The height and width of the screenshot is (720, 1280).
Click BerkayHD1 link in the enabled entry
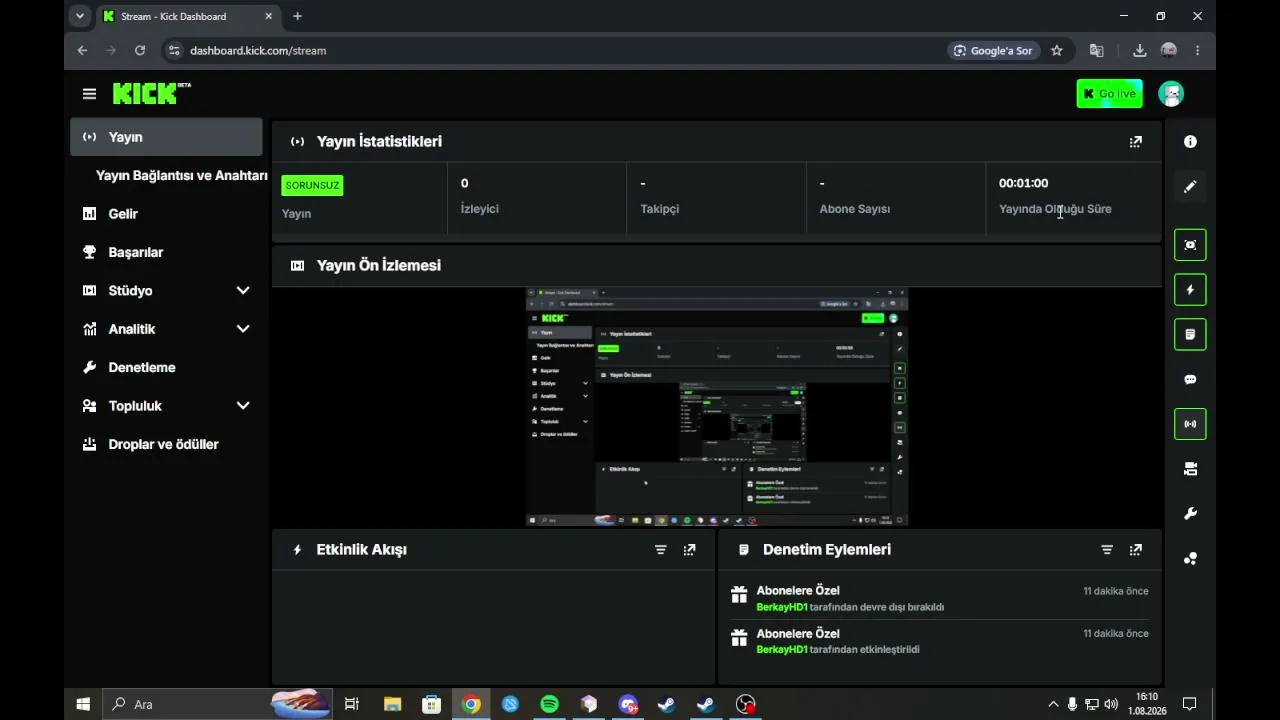[782, 650]
